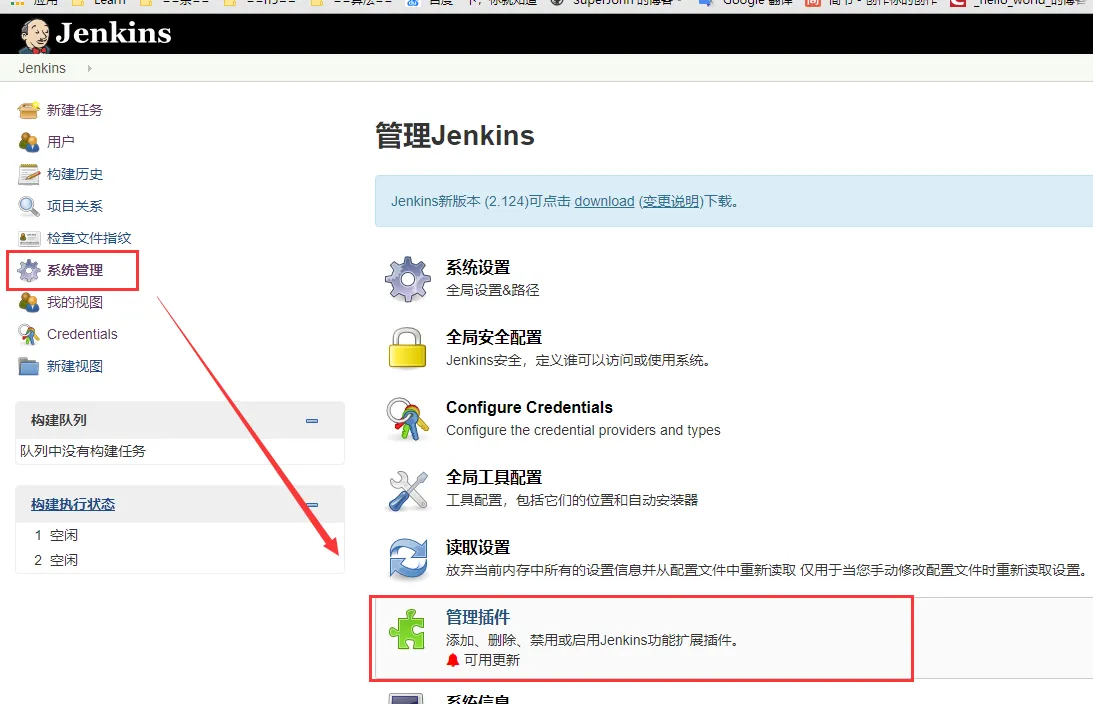Click the 检查文件指纹 fingerprint icon
The height and width of the screenshot is (704, 1093).
29,238
